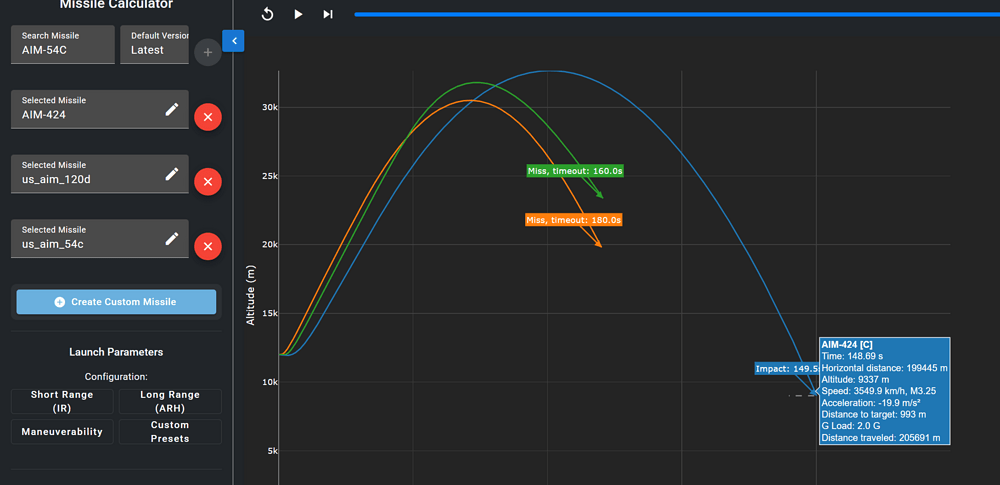This screenshot has height=485, width=1000.
Task: Add missile with the plus button
Action: click(x=207, y=52)
